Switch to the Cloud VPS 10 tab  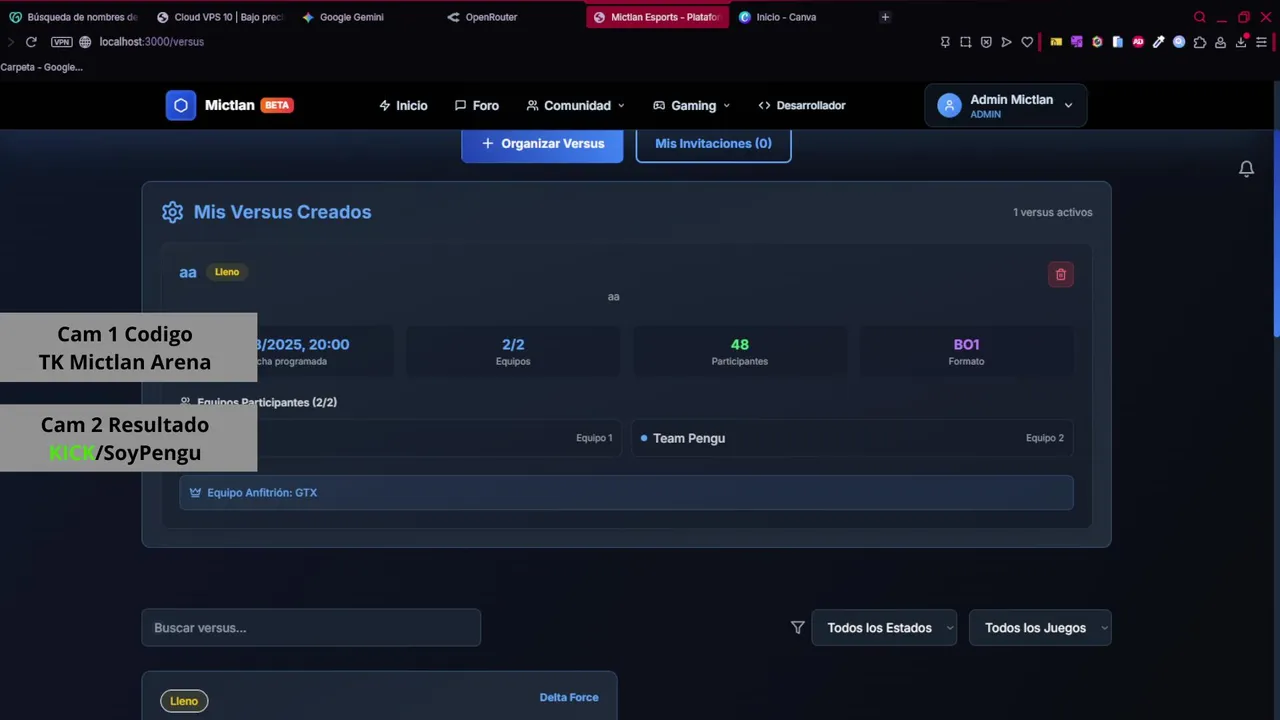220,17
